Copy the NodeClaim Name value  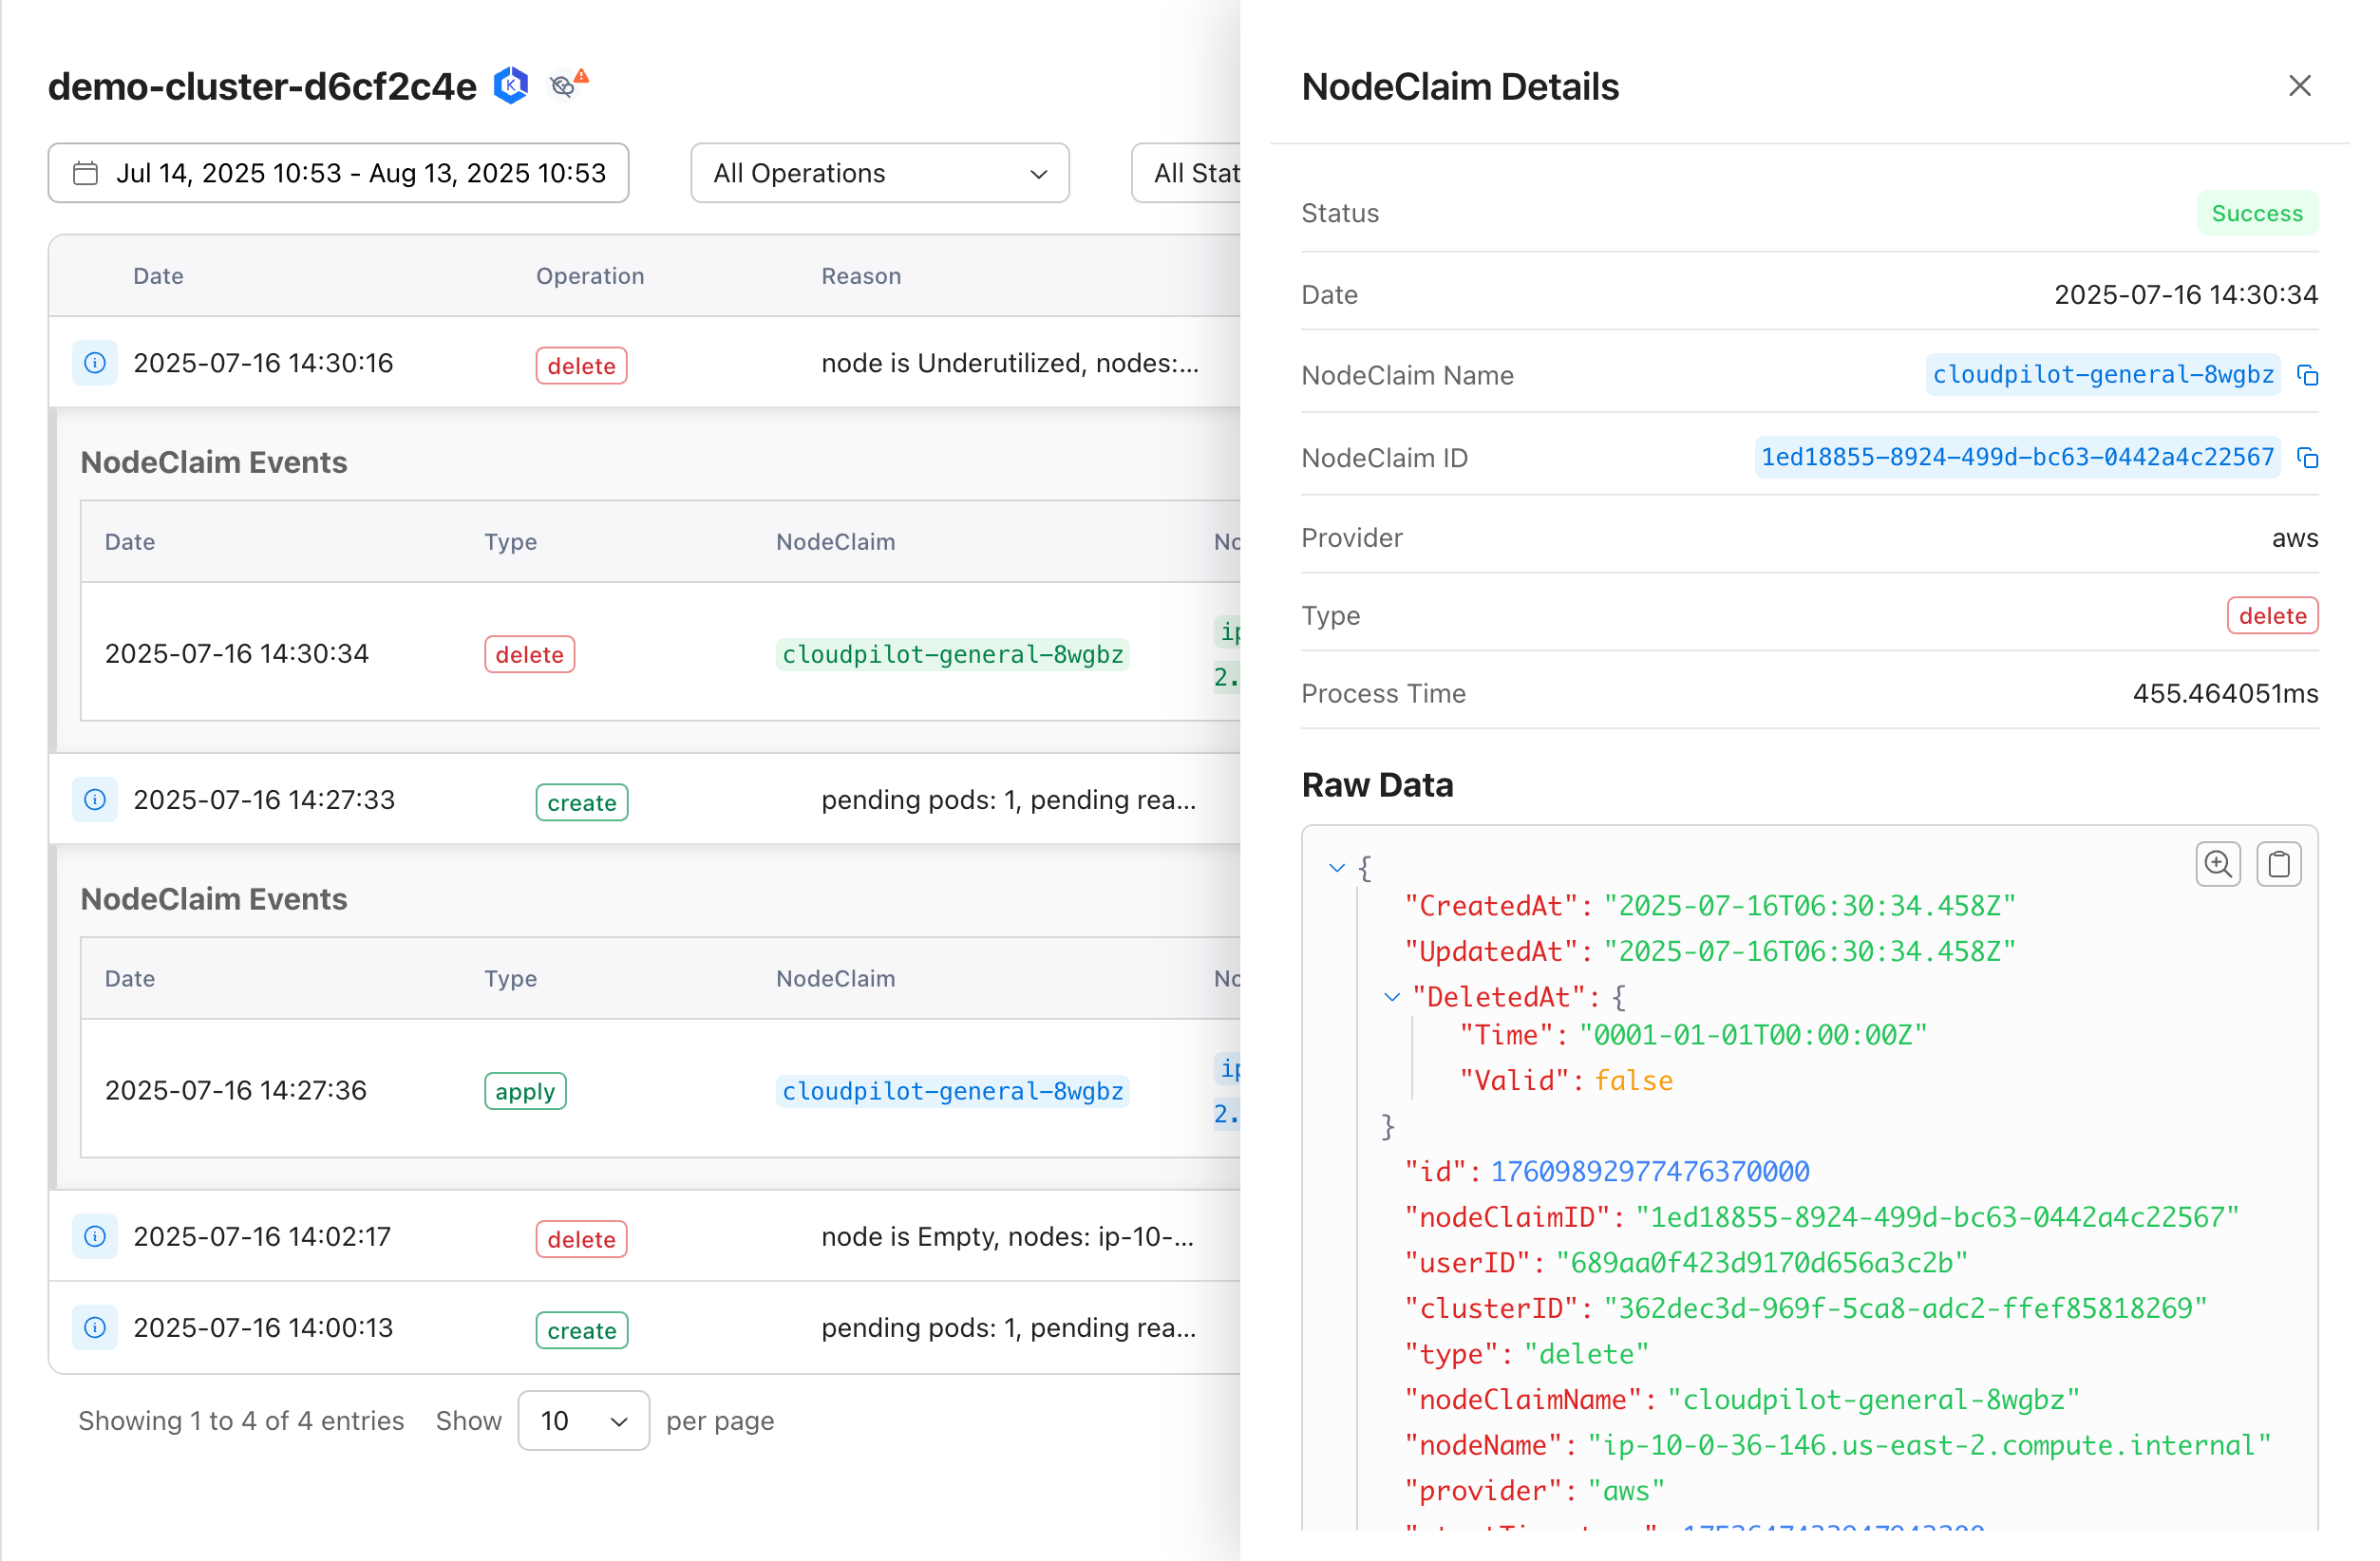(2308, 376)
